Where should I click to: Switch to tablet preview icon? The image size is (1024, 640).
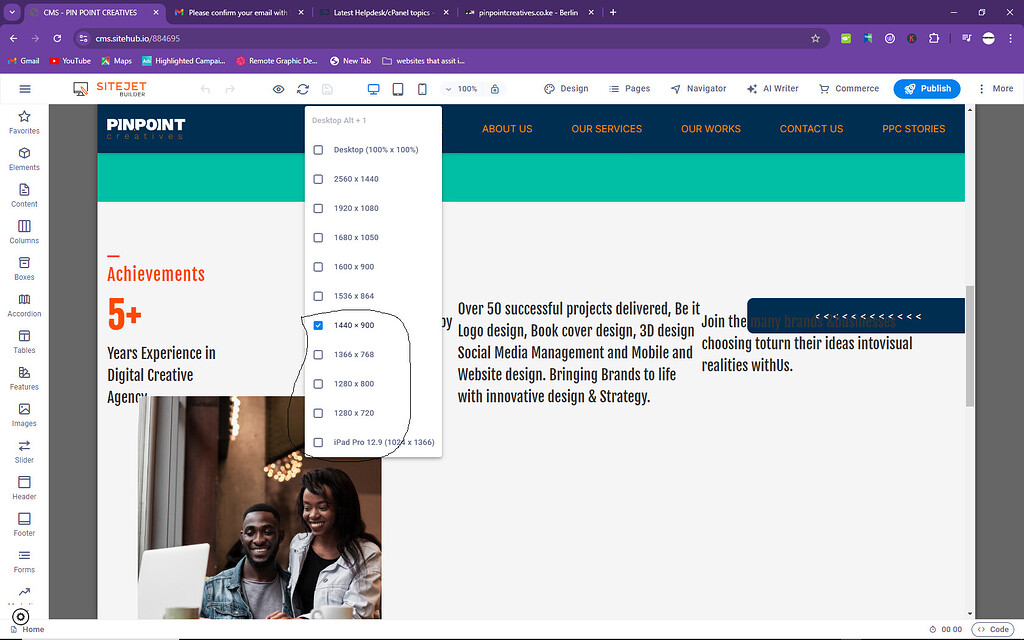coord(398,88)
